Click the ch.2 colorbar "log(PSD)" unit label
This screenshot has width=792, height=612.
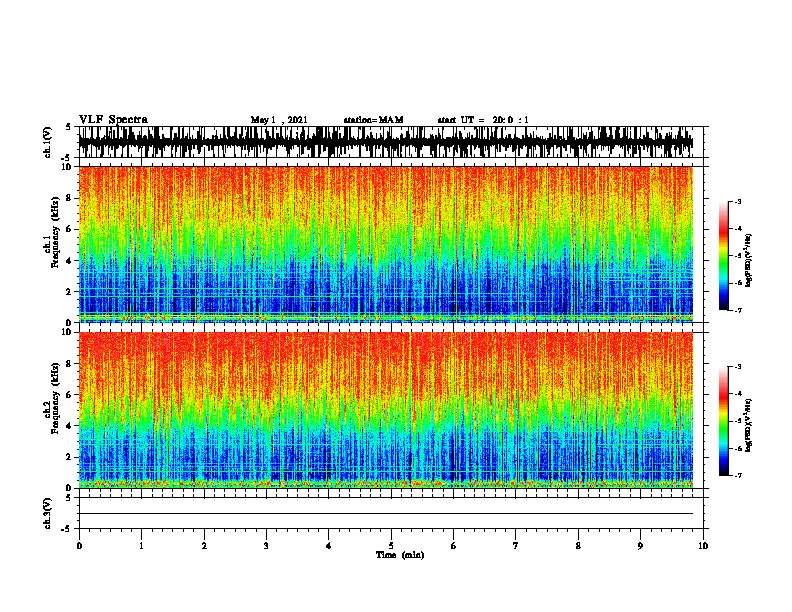(x=749, y=425)
